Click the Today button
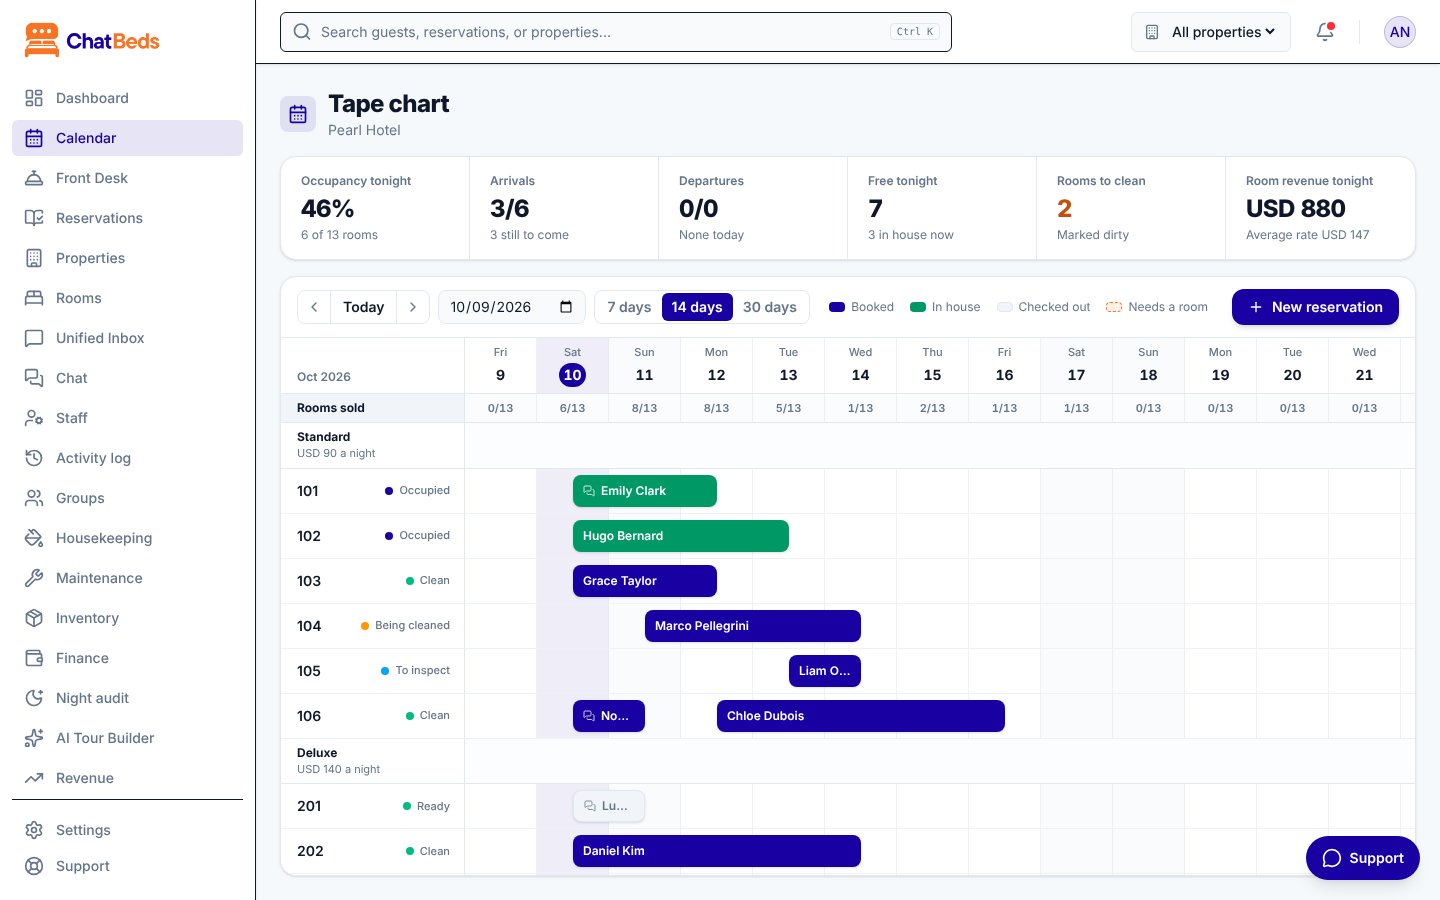 (363, 307)
